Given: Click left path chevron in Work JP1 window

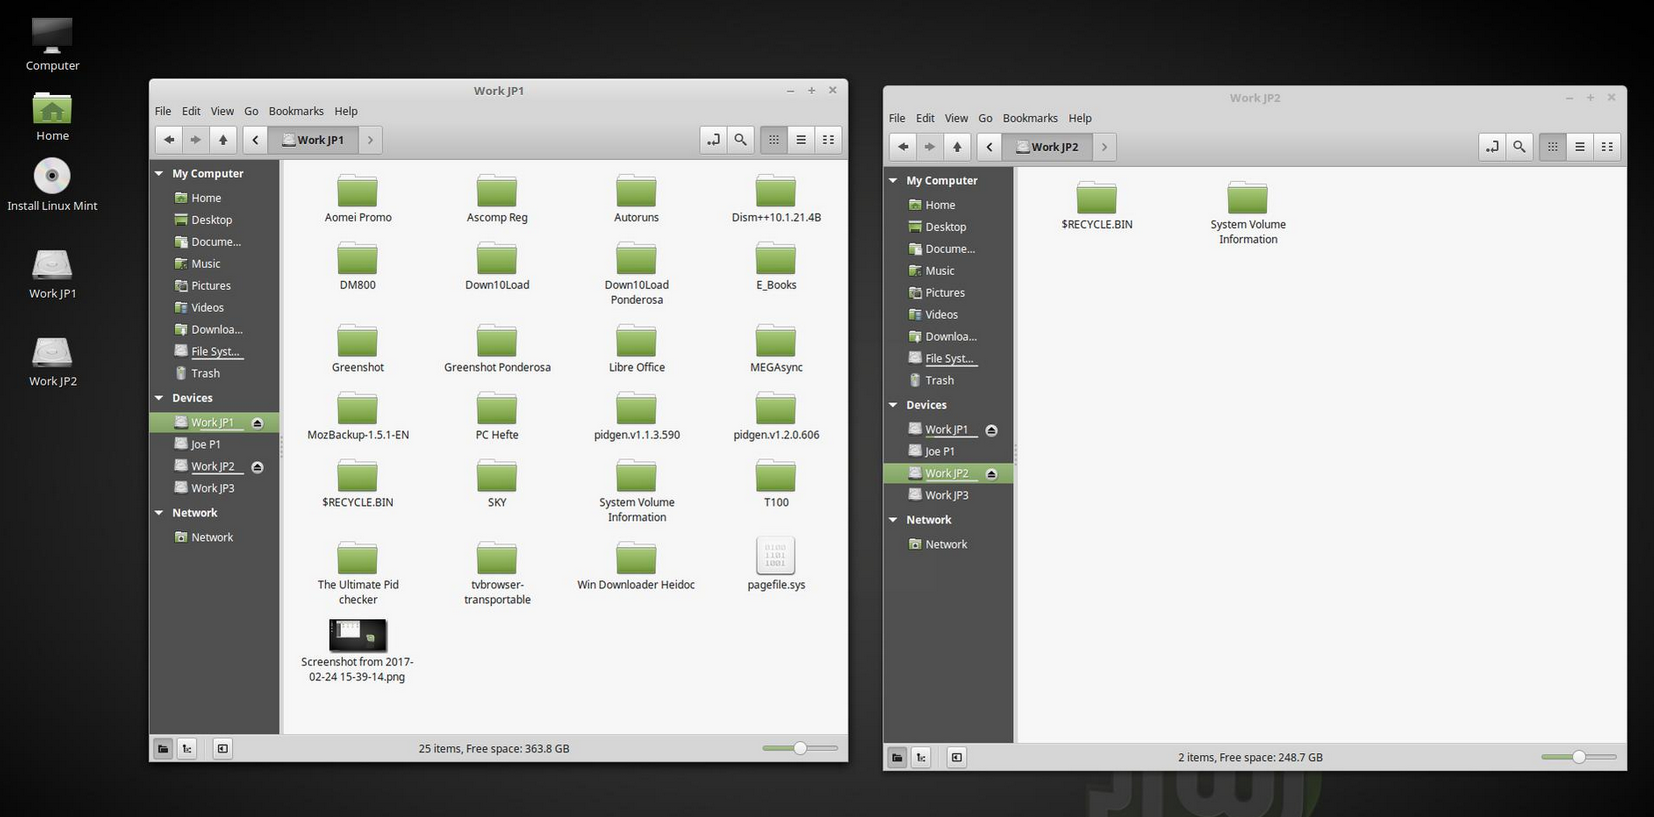Looking at the screenshot, I should coord(256,140).
